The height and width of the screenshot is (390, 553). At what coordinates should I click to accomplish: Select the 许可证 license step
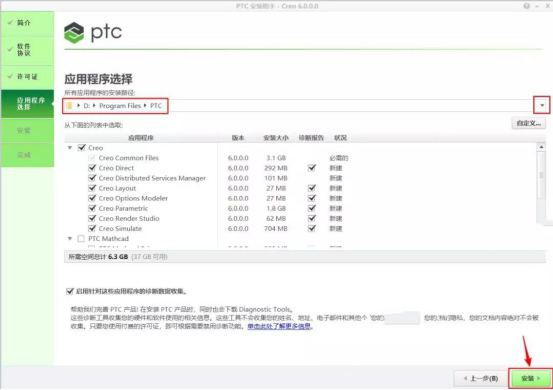click(28, 77)
